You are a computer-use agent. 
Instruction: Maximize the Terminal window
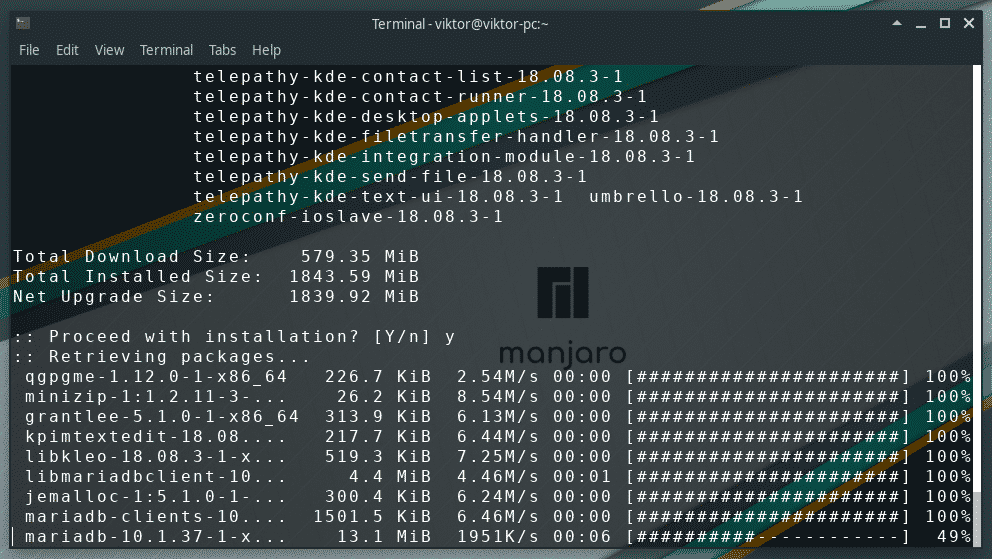coord(945,23)
